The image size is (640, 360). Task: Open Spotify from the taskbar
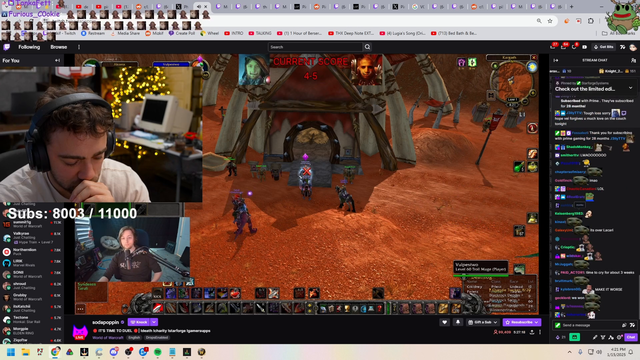(158, 352)
